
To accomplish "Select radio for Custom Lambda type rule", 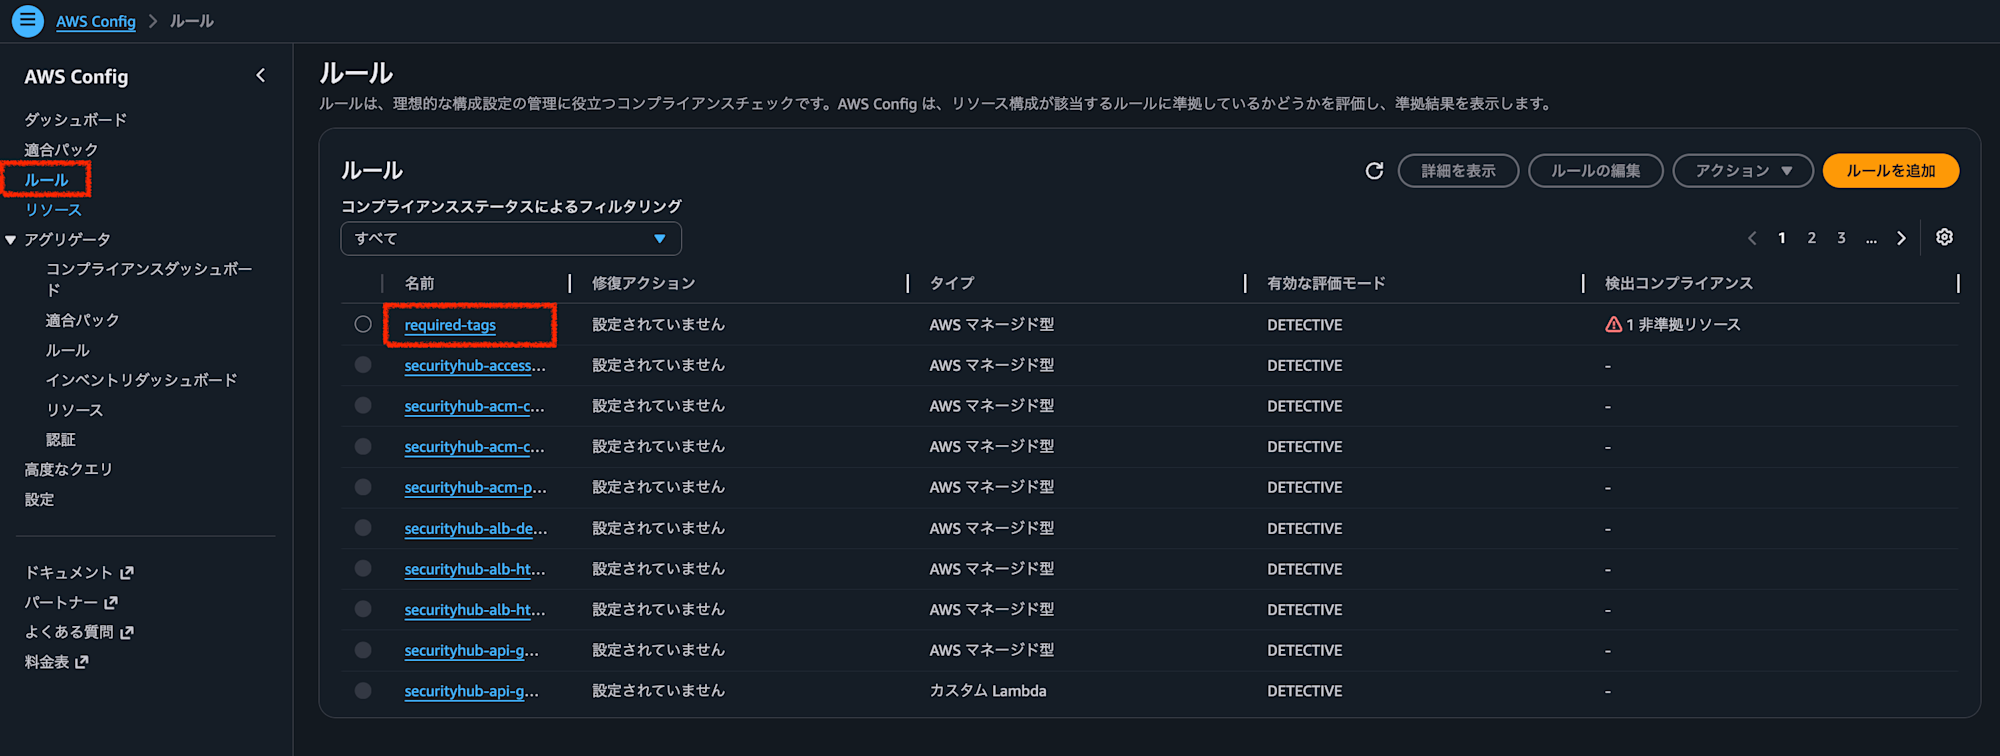I will coord(363,691).
